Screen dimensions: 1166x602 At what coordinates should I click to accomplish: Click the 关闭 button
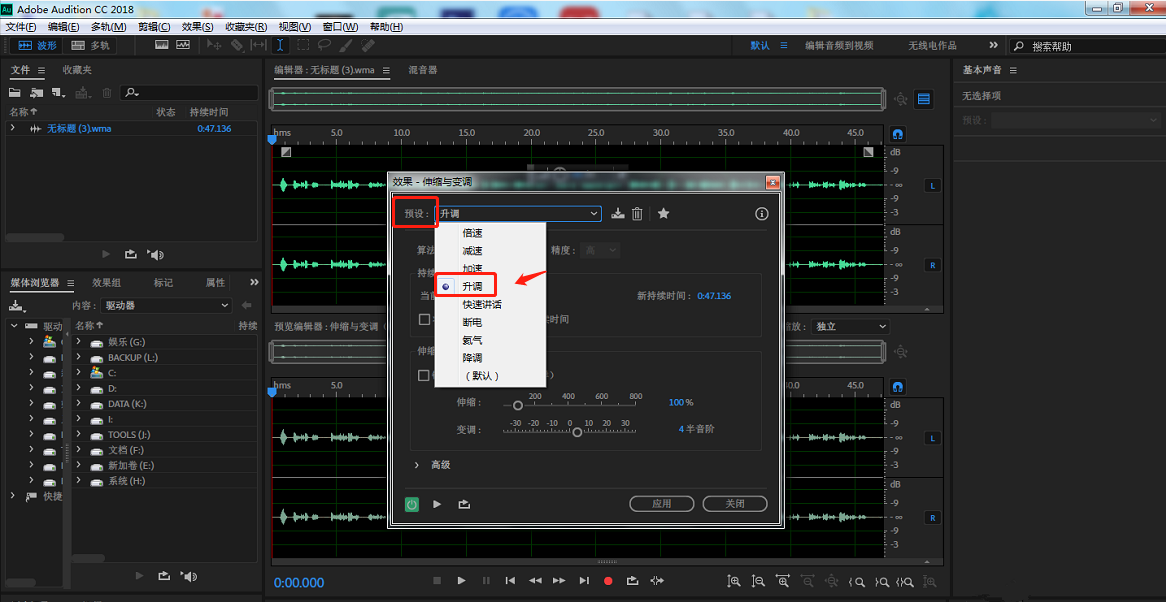[x=735, y=503]
